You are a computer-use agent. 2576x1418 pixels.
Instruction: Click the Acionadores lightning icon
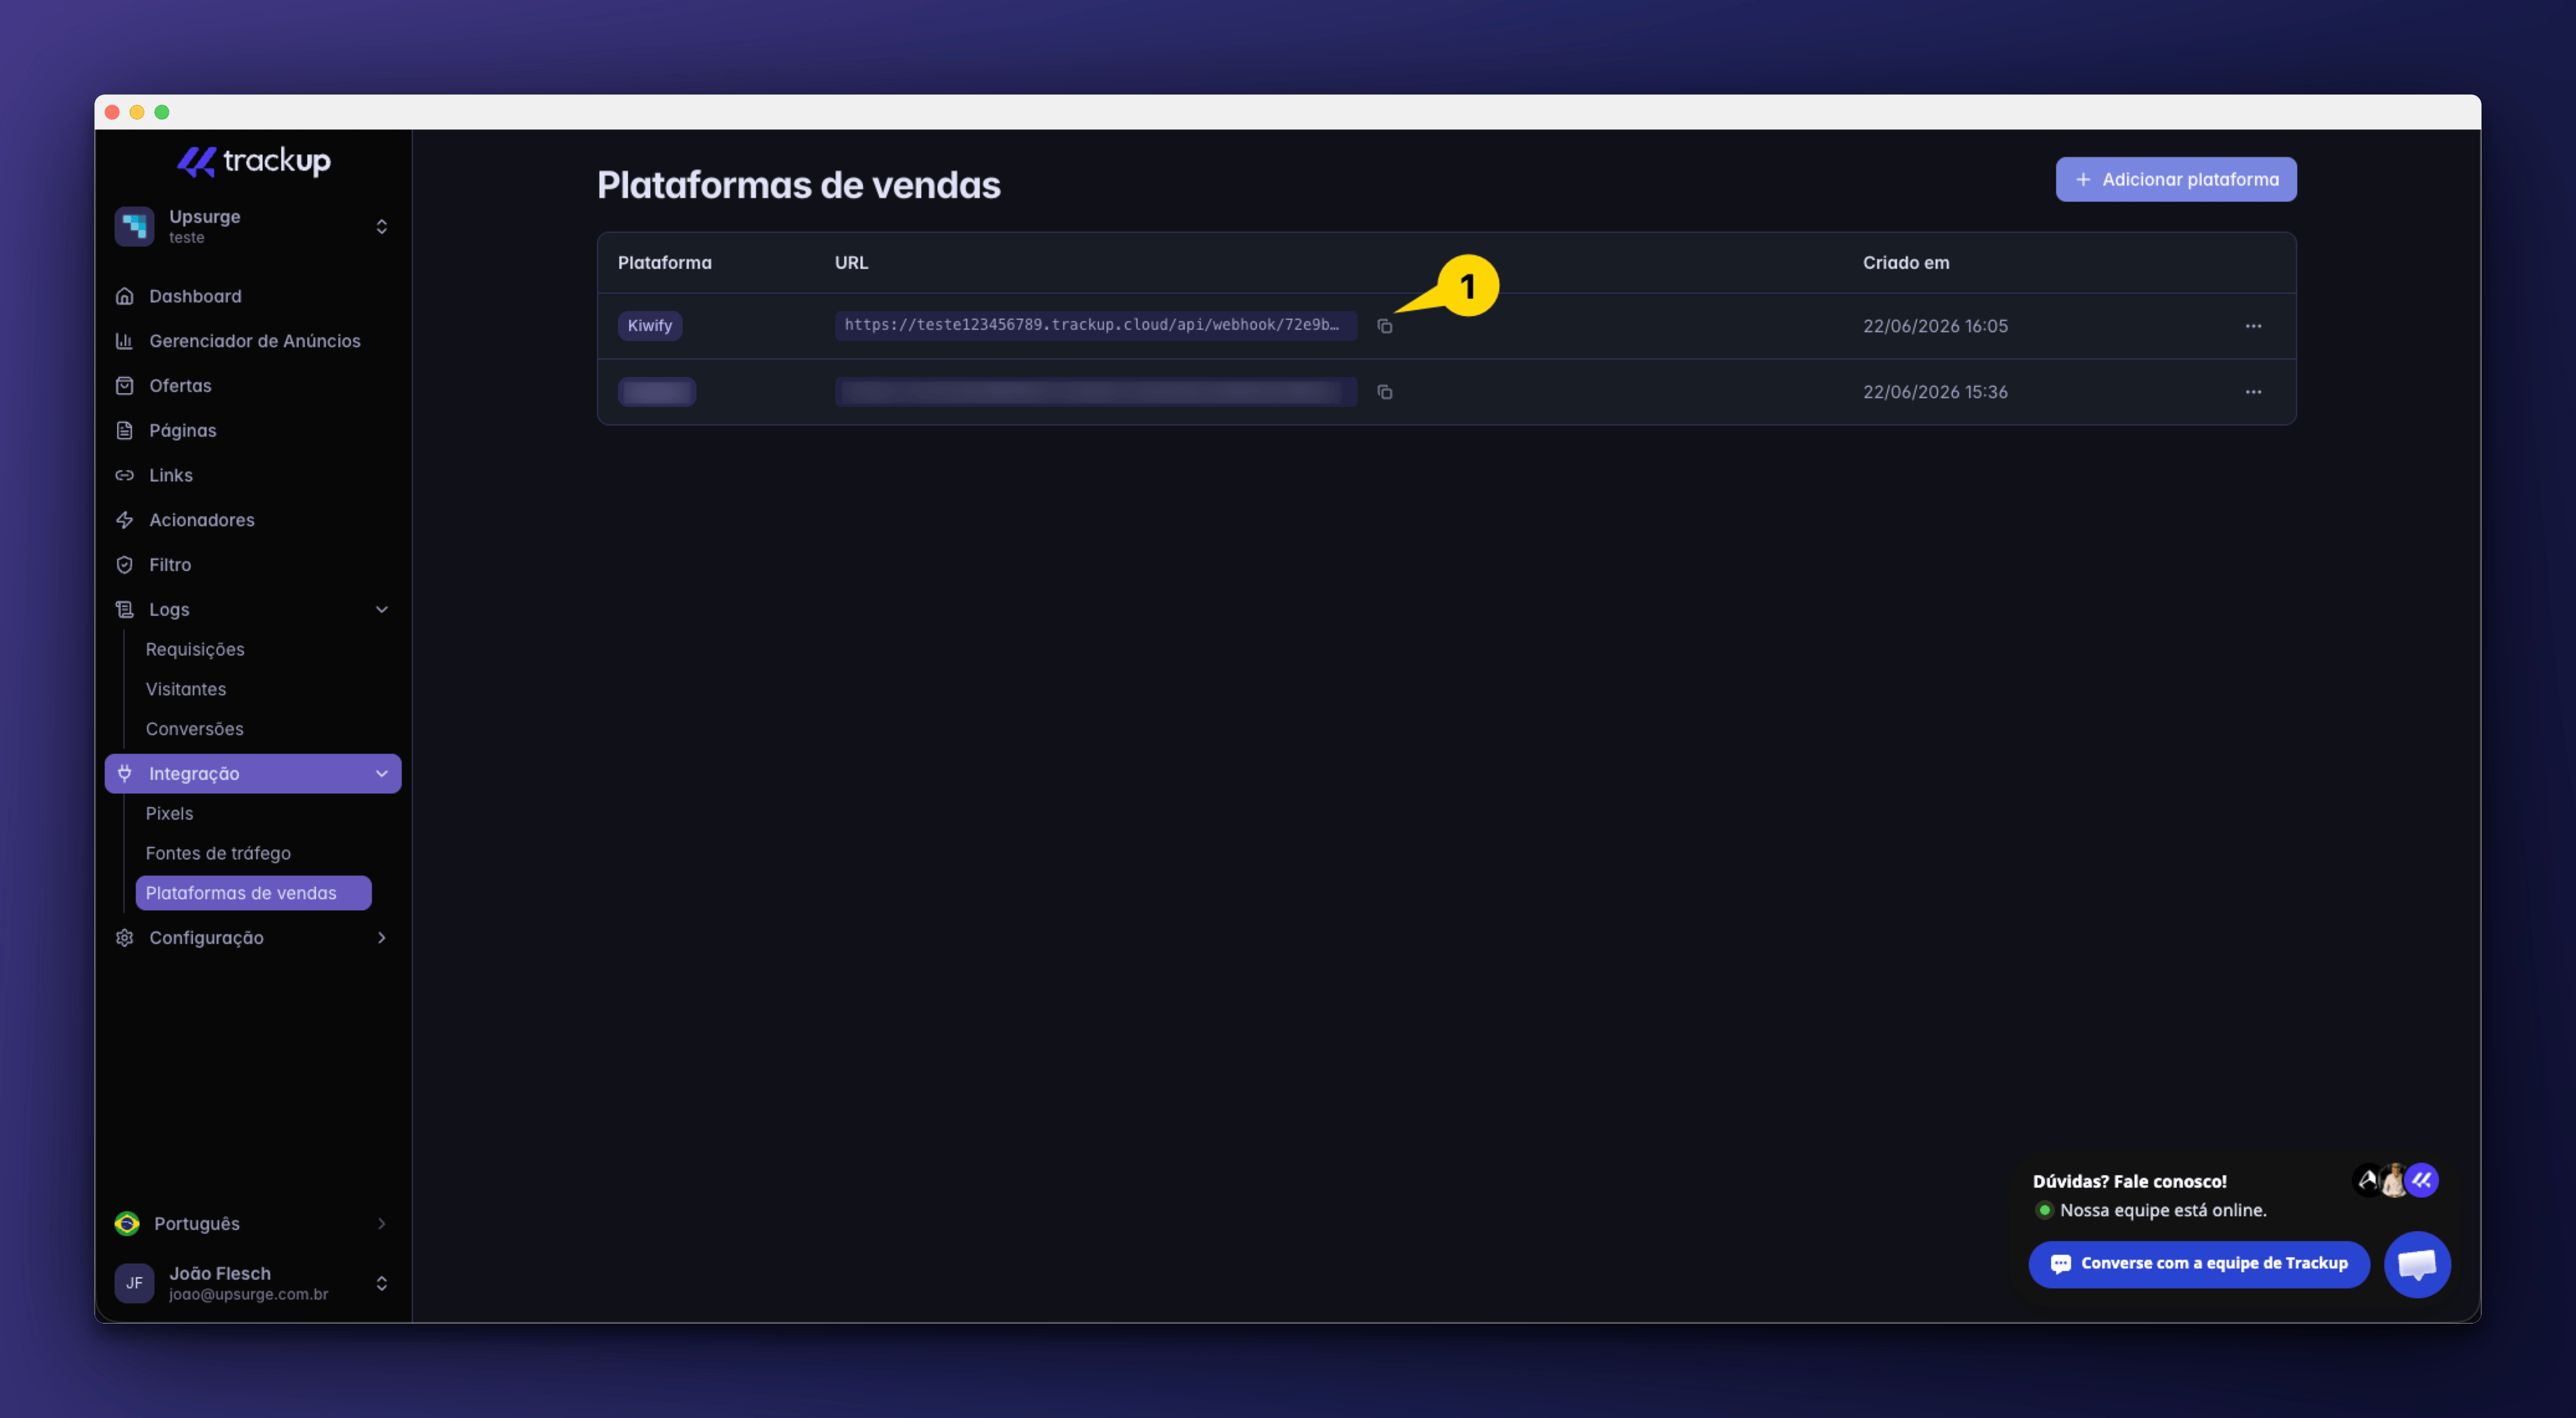(x=124, y=520)
